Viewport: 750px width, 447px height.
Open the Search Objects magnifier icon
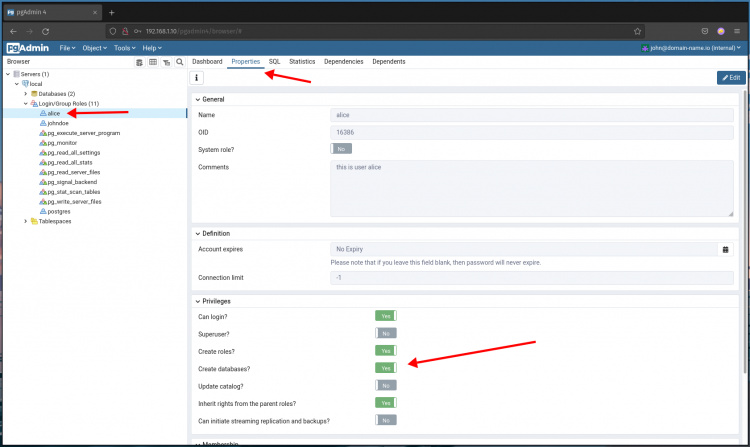(179, 62)
